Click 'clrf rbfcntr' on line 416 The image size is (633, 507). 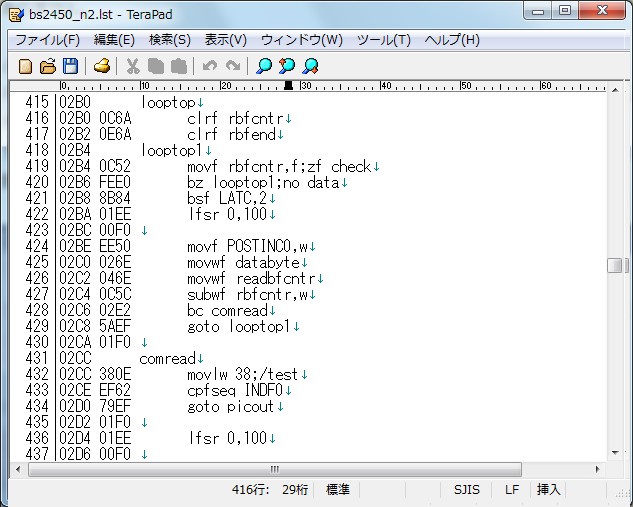pyautogui.click(x=235, y=118)
